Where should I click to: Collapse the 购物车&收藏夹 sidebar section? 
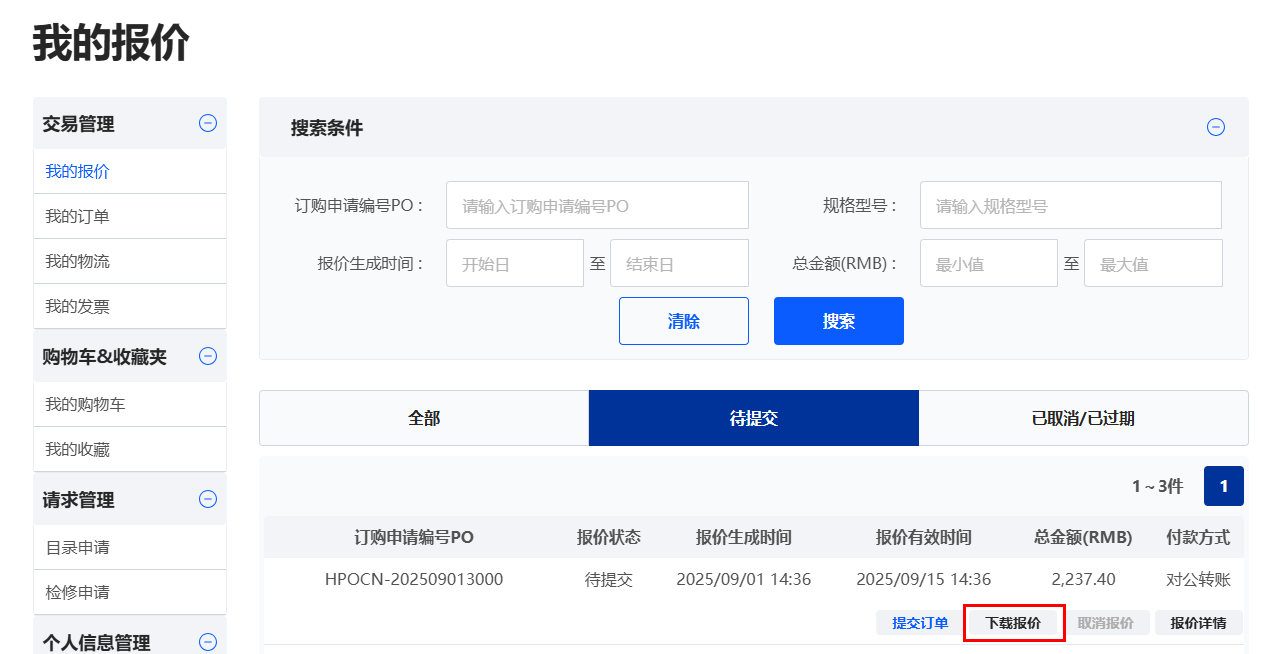pos(208,356)
